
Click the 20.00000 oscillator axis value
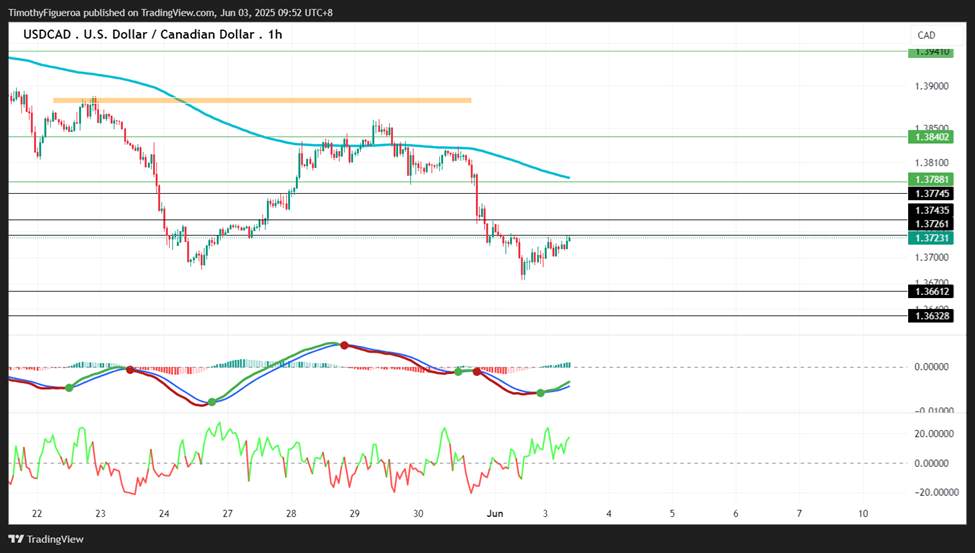point(935,434)
